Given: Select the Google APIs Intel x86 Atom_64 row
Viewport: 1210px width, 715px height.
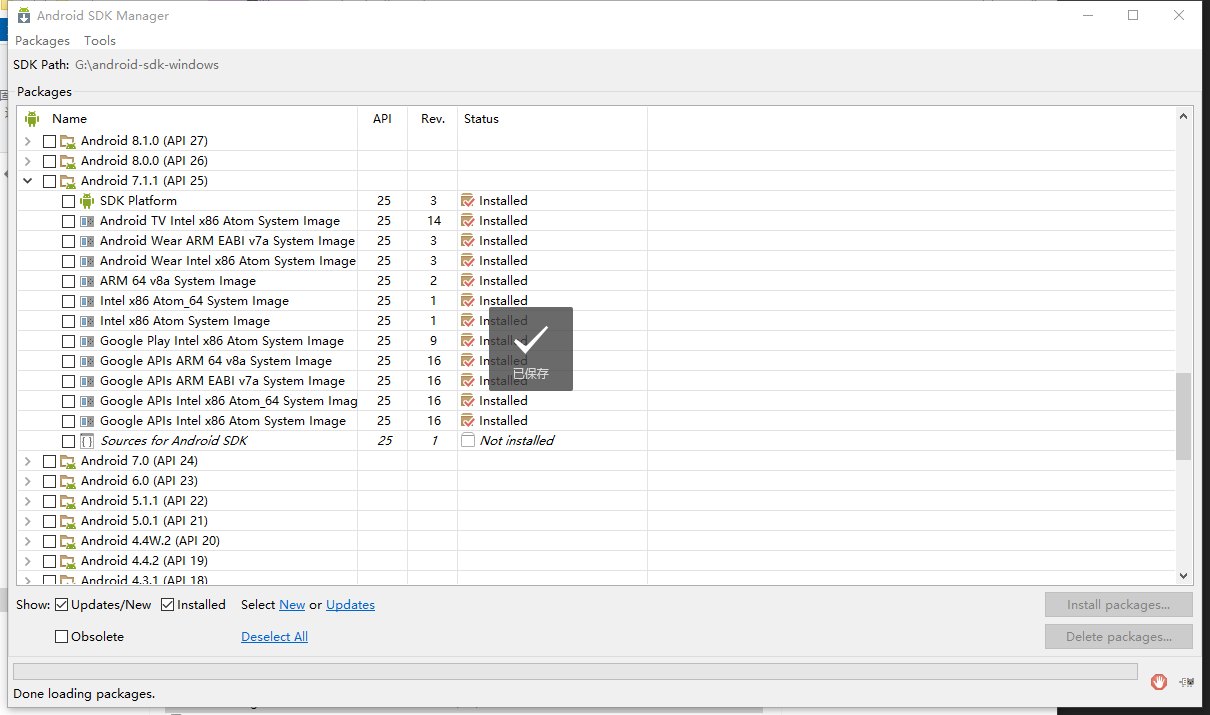Looking at the screenshot, I should click(x=597, y=401).
